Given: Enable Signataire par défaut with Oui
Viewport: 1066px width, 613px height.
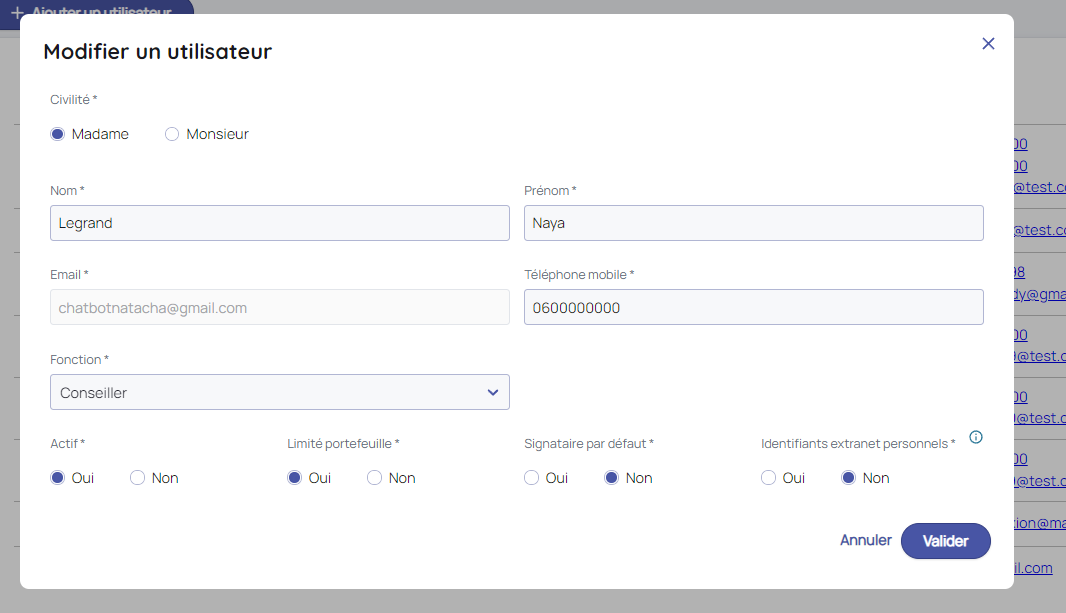Looking at the screenshot, I should click(532, 478).
